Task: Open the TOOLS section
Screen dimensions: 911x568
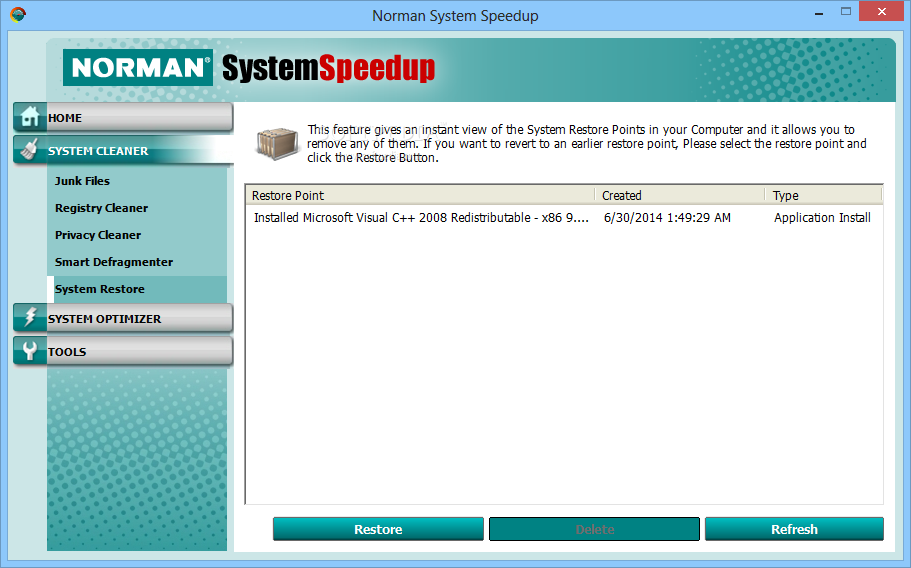Action: pos(123,351)
